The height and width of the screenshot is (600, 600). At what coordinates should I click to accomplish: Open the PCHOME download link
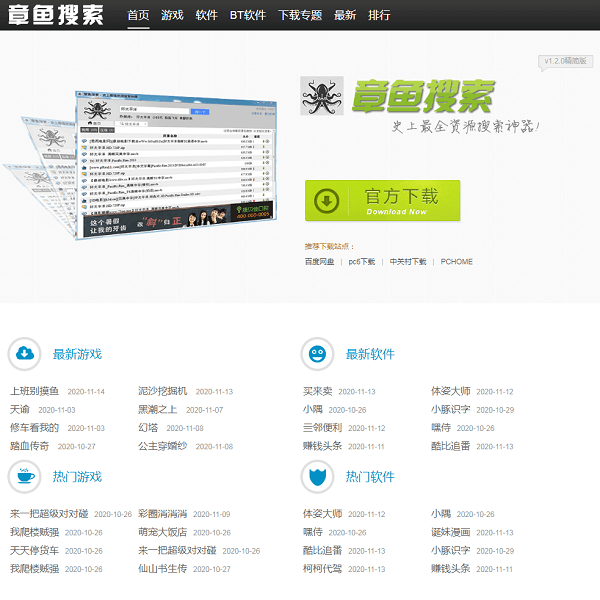(457, 262)
